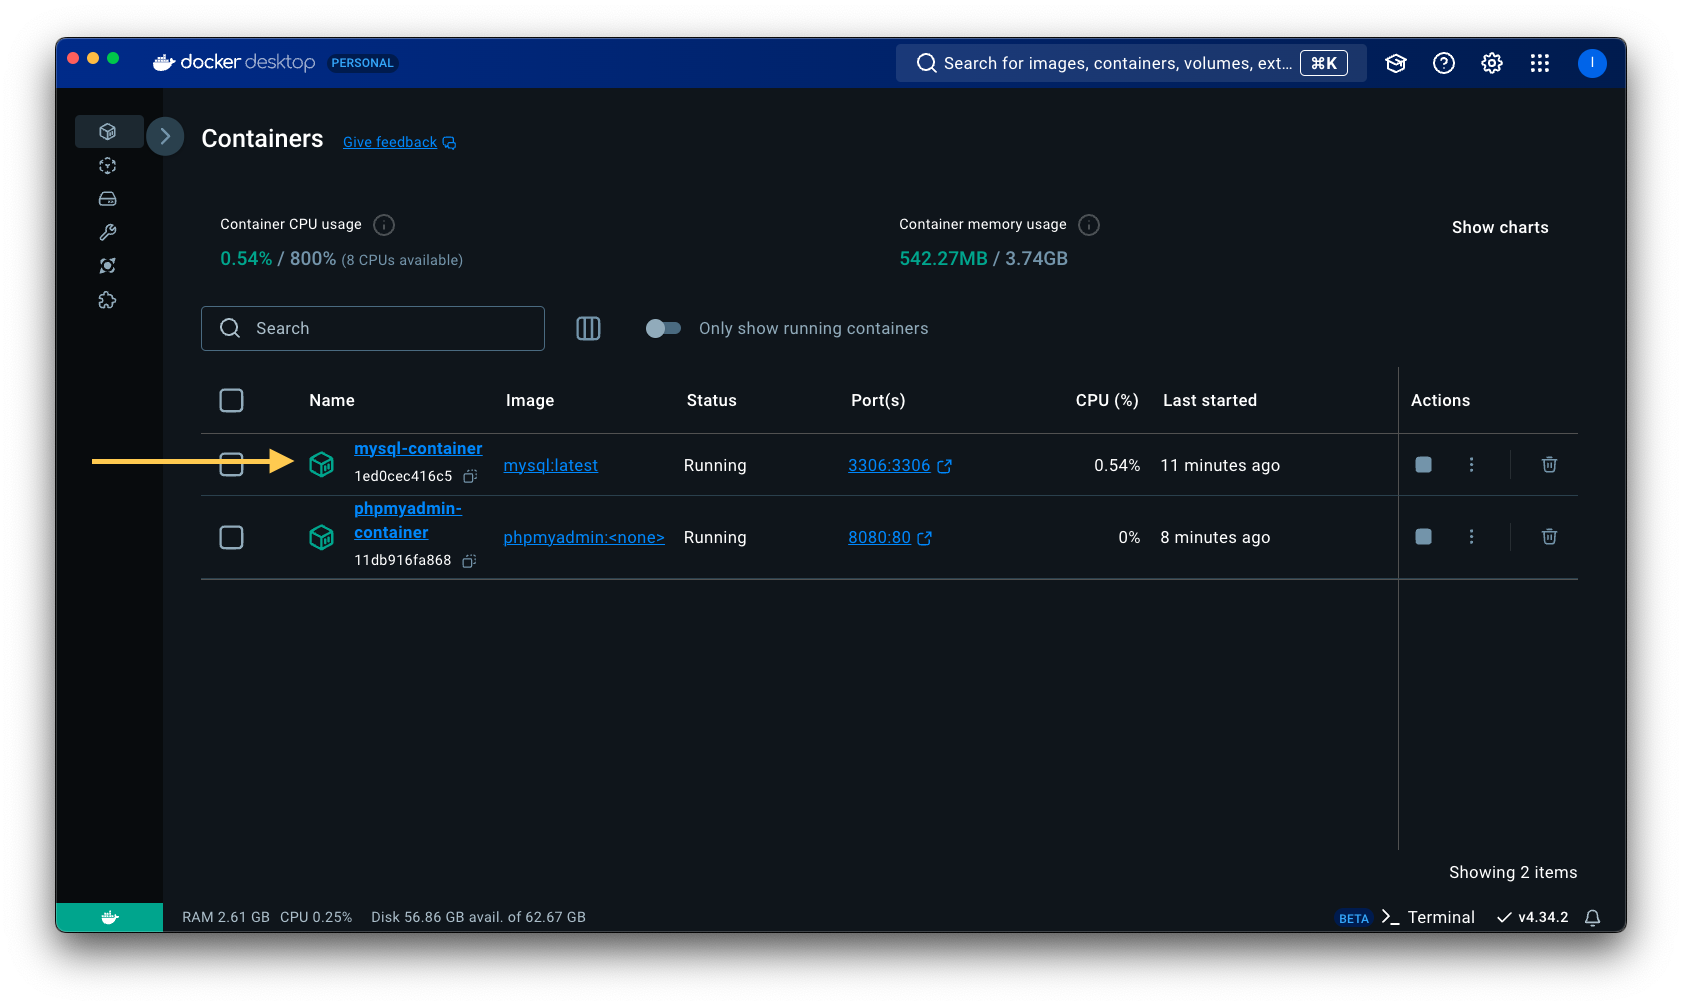Click the phpmyadmin-container cube icon
1682x1006 pixels.
tap(321, 537)
